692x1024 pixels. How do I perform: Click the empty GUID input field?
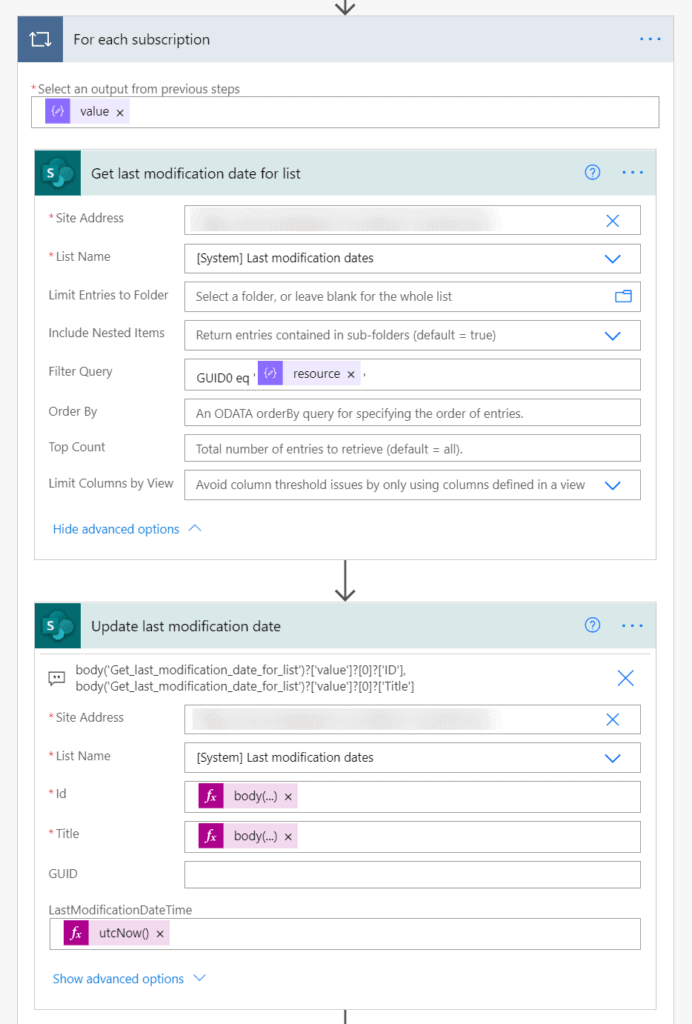(x=412, y=874)
